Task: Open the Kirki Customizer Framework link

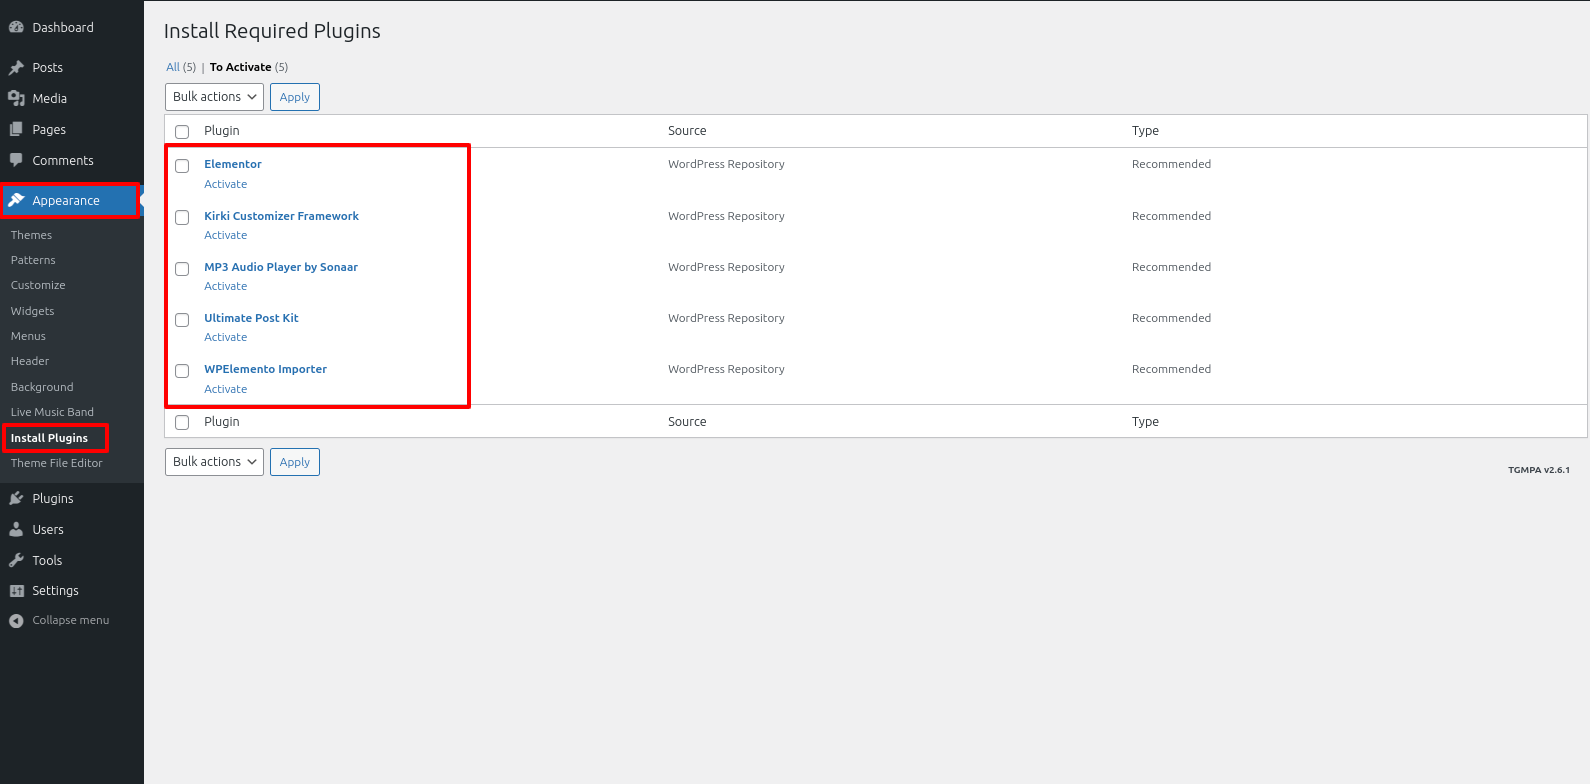Action: pos(281,216)
